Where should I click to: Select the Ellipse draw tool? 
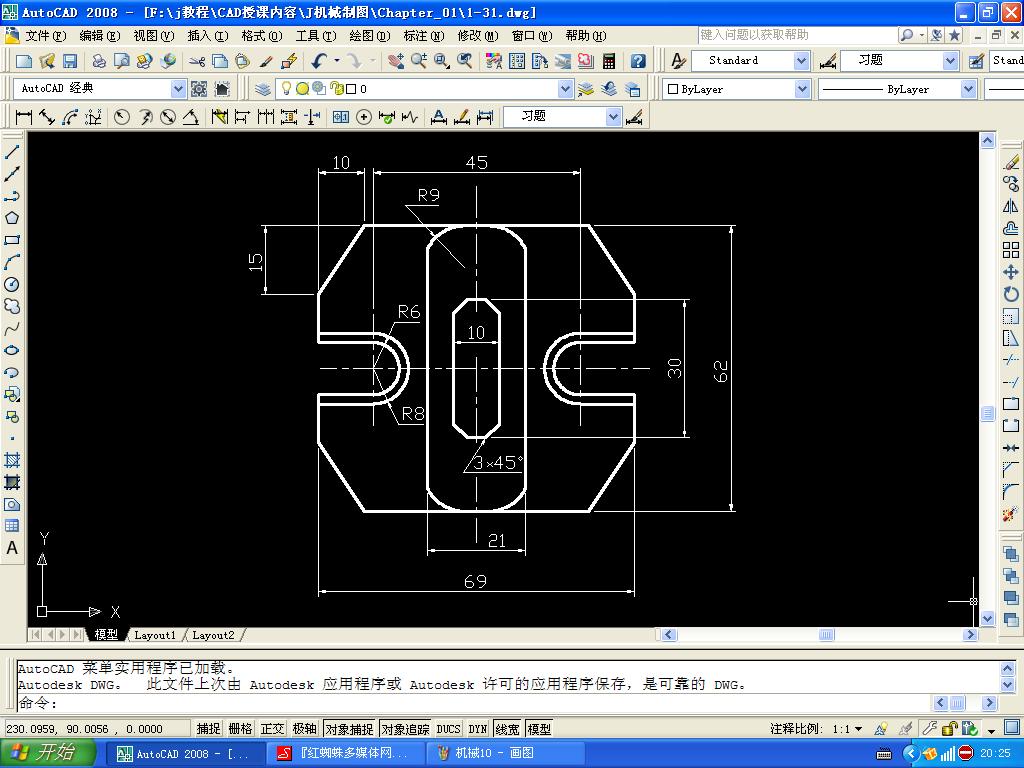click(12, 351)
